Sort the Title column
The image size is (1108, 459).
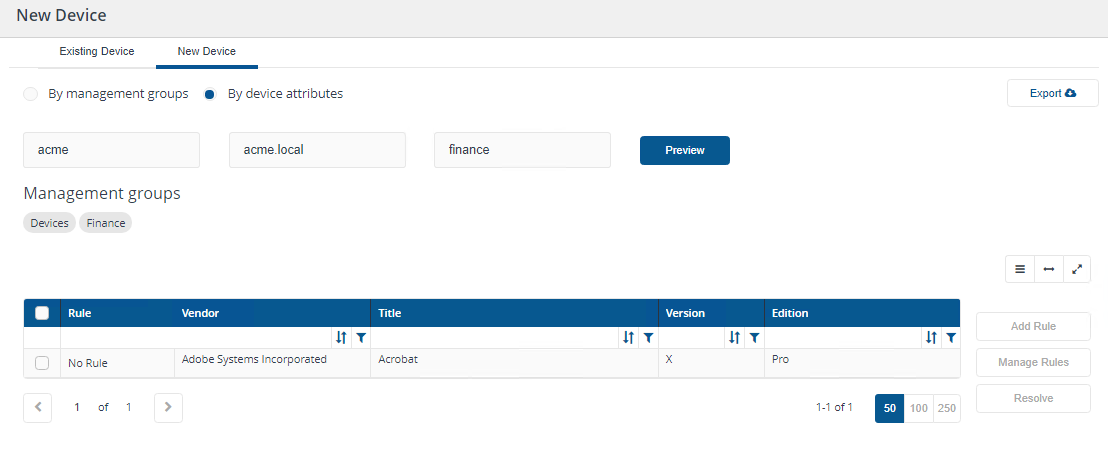click(x=628, y=338)
